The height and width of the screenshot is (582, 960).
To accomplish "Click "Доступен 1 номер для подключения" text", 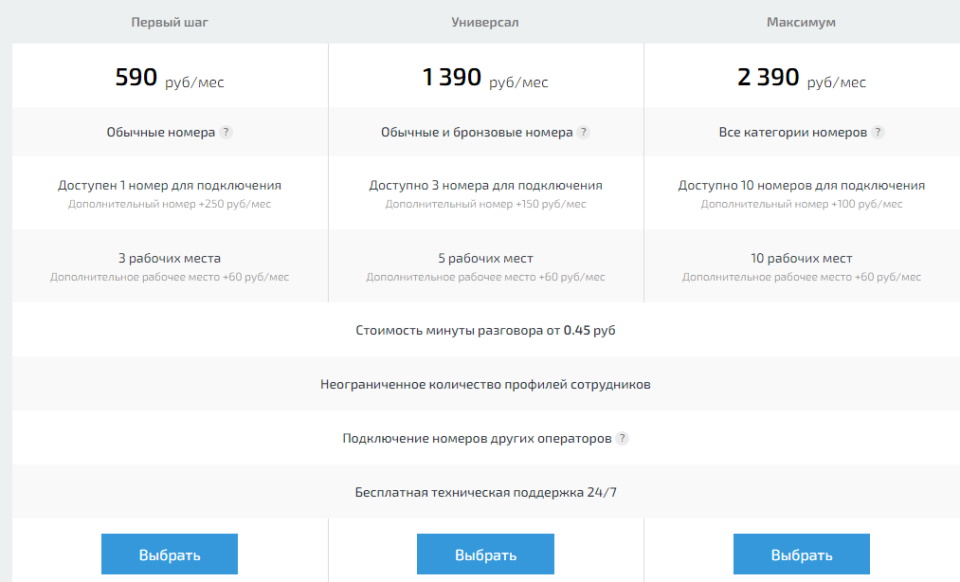I will [x=169, y=185].
